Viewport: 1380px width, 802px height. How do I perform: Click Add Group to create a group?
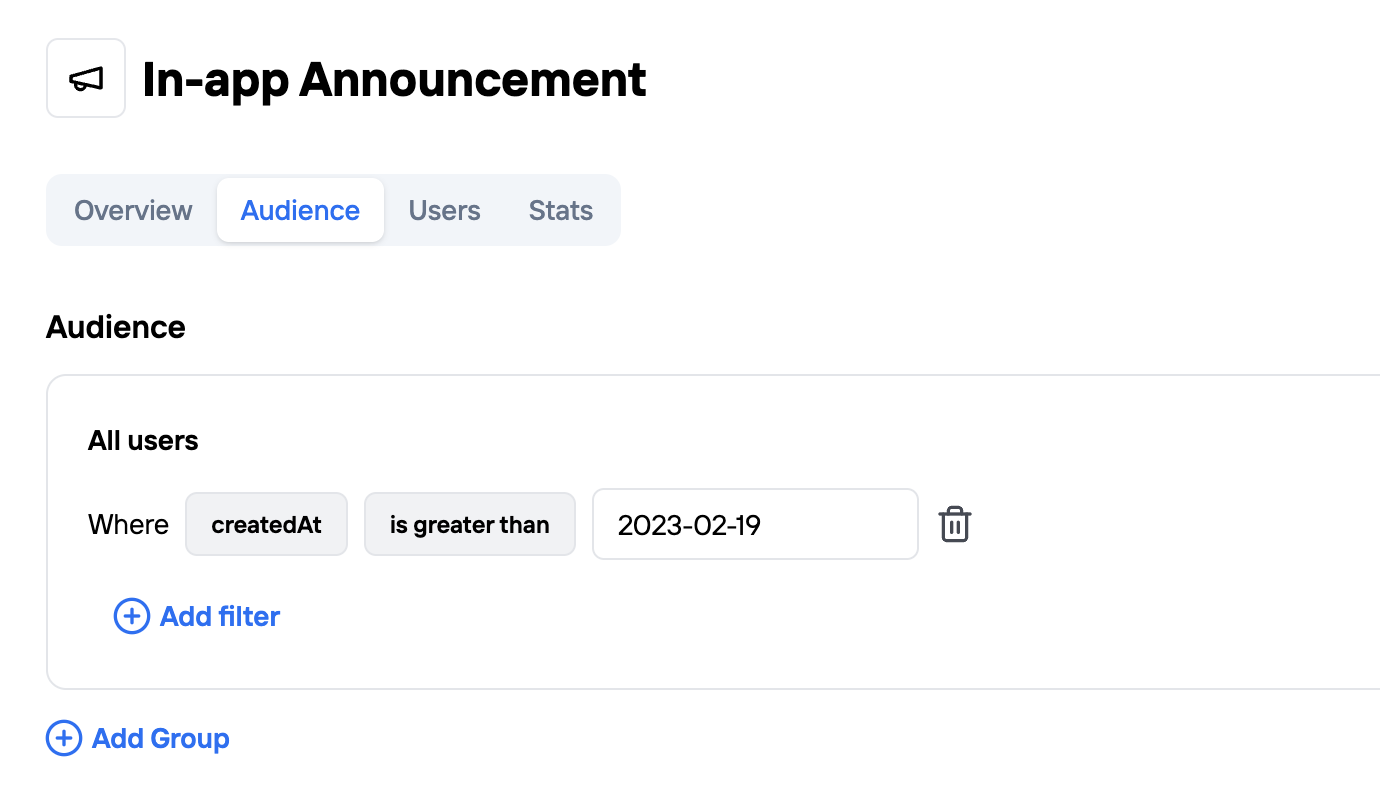(x=160, y=738)
